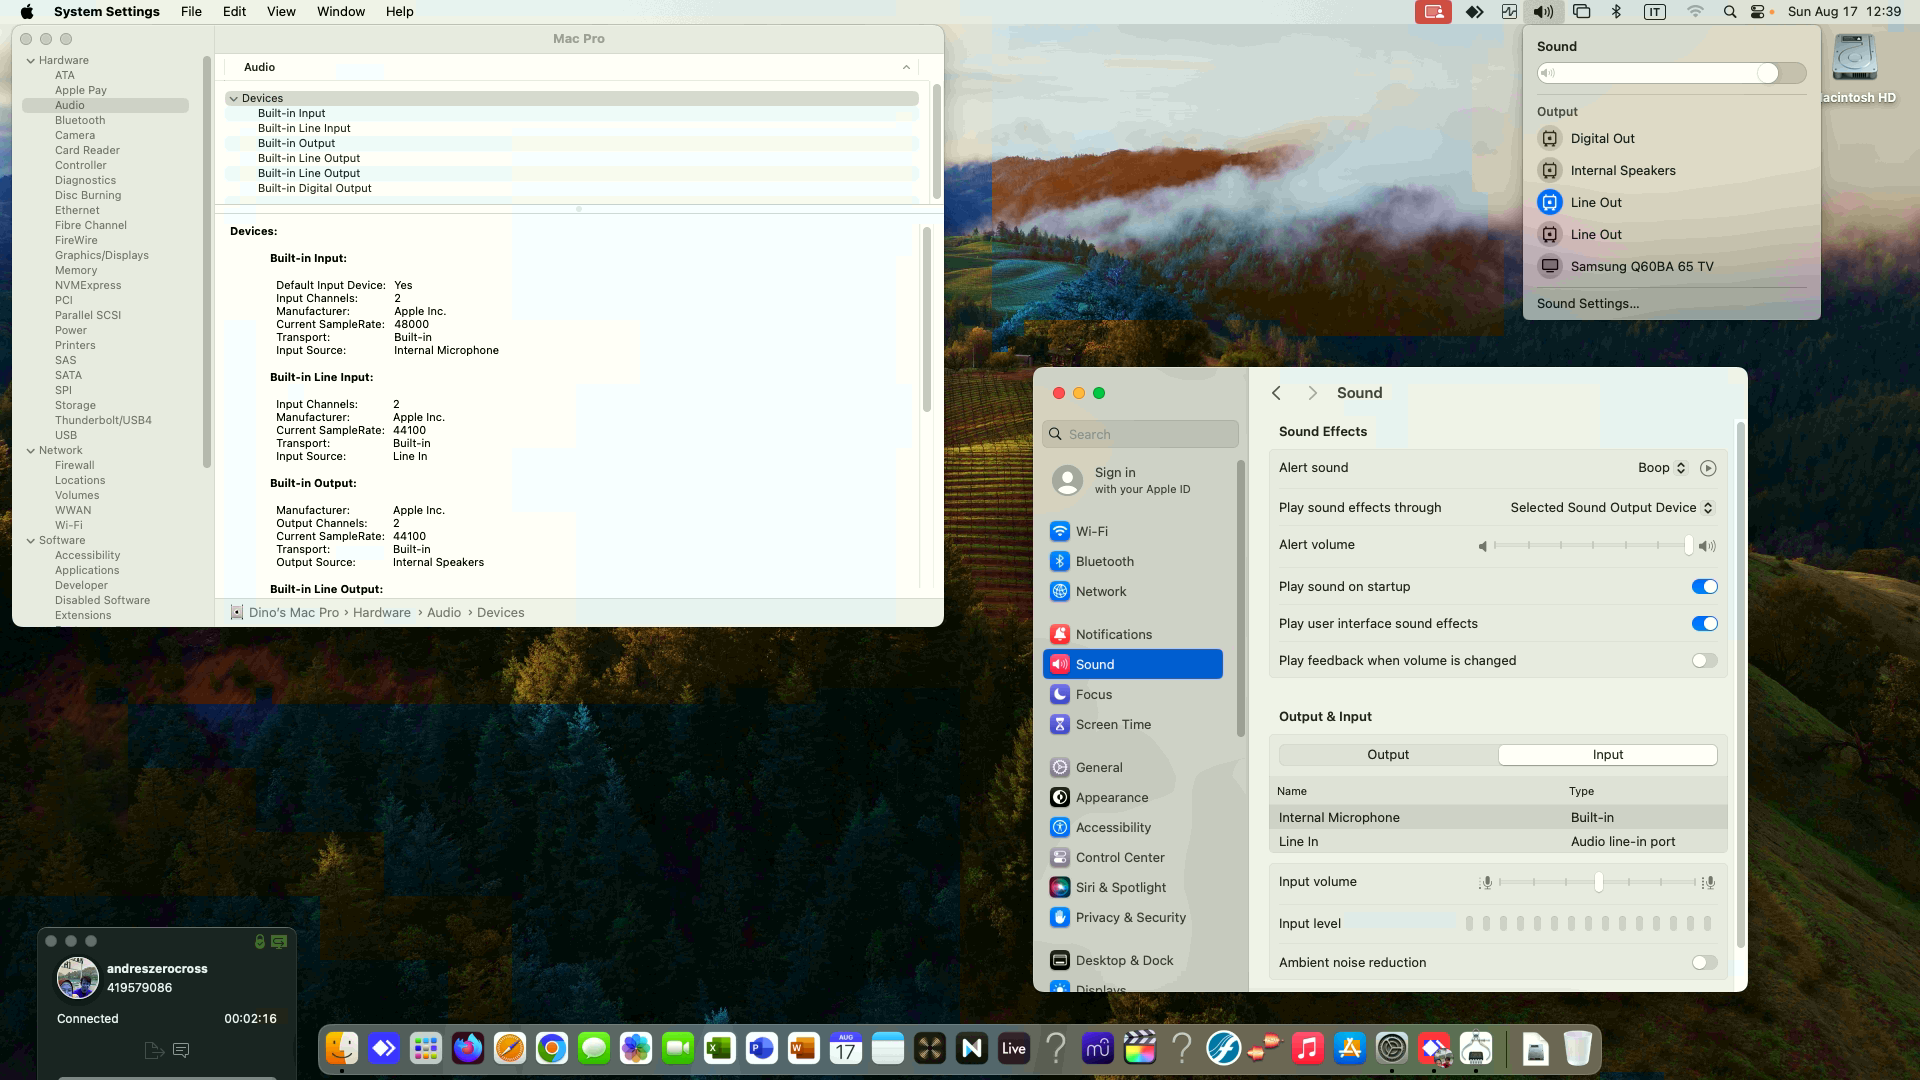Viewport: 1920px width, 1080px height.
Task: Open Sound Settings… link
Action: (x=1588, y=304)
